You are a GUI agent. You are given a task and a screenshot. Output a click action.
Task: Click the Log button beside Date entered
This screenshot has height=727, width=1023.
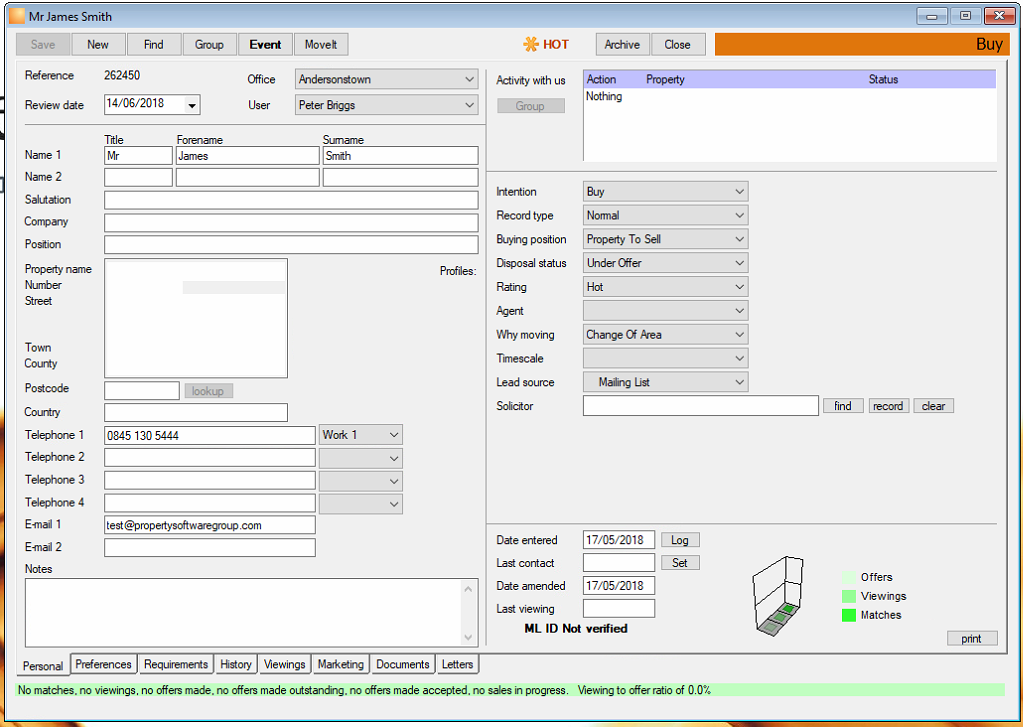click(x=680, y=540)
